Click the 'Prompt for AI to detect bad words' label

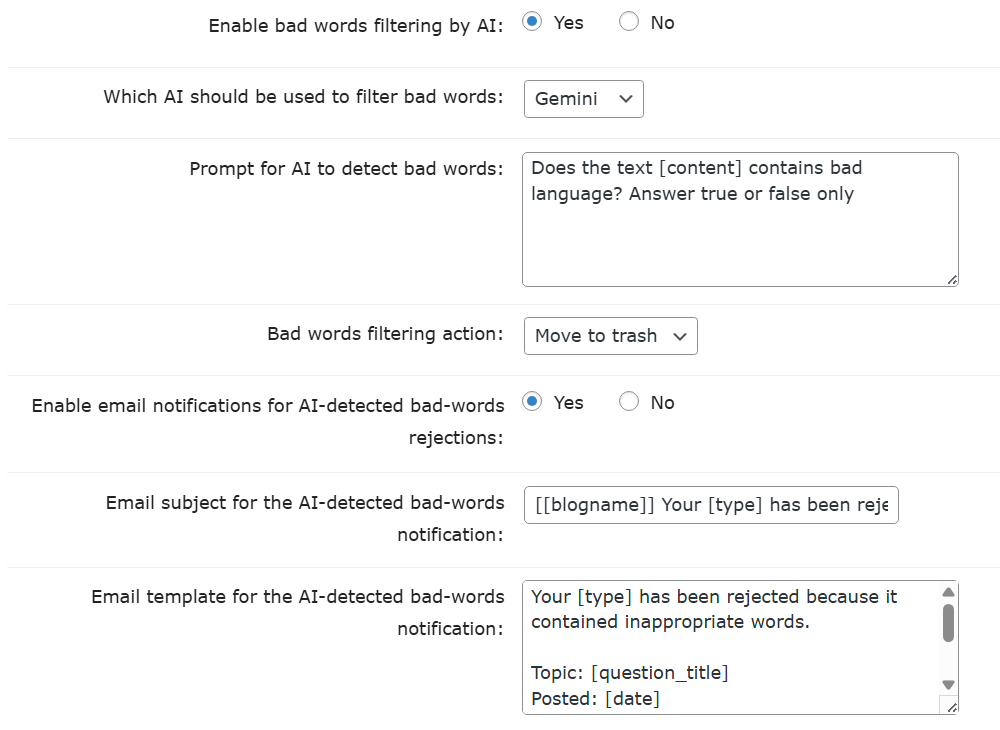pos(346,168)
